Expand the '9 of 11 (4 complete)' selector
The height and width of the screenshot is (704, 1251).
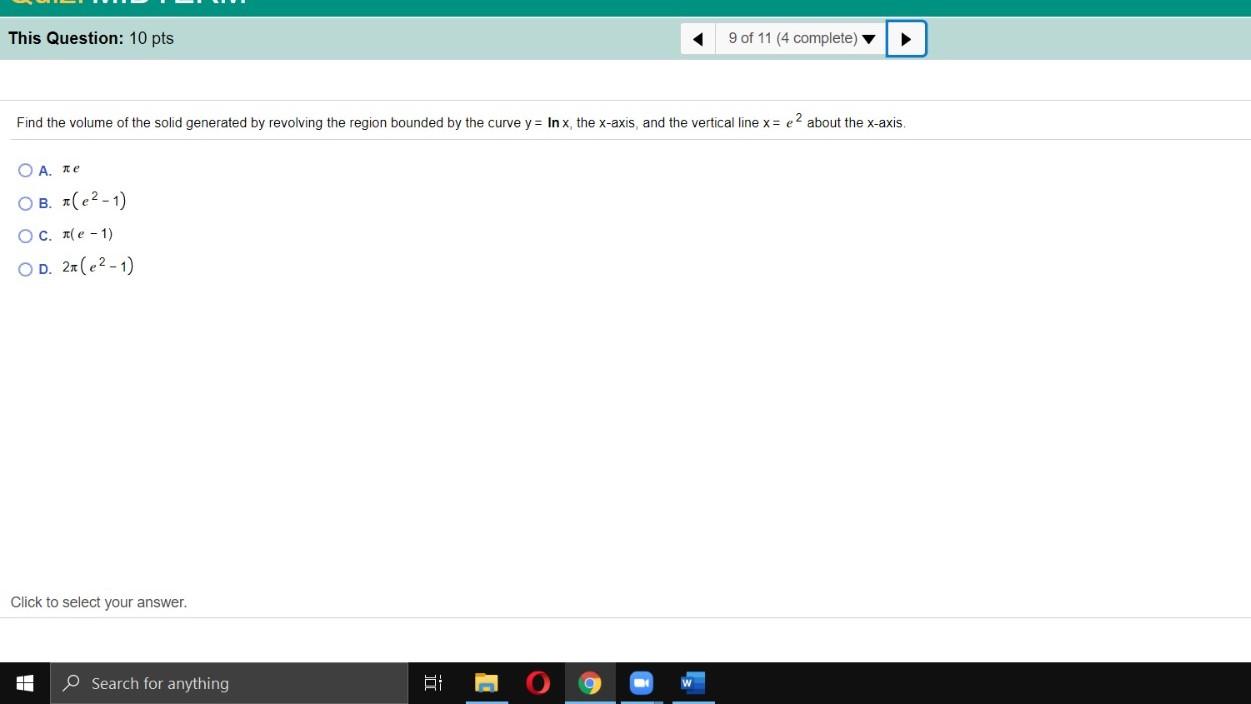[800, 38]
